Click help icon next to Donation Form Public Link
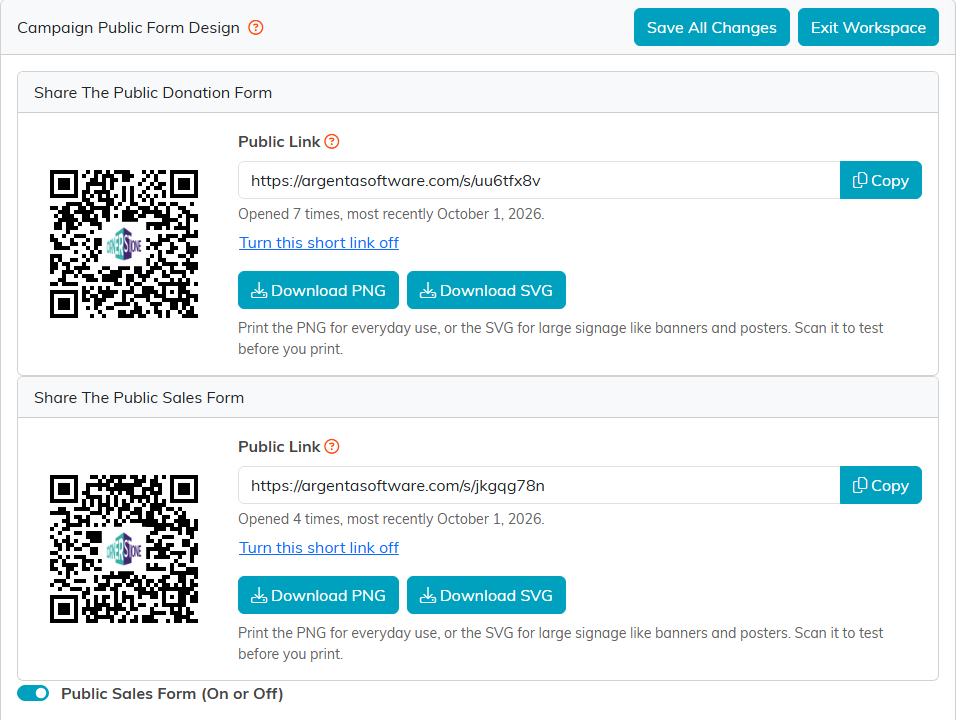 (x=332, y=141)
